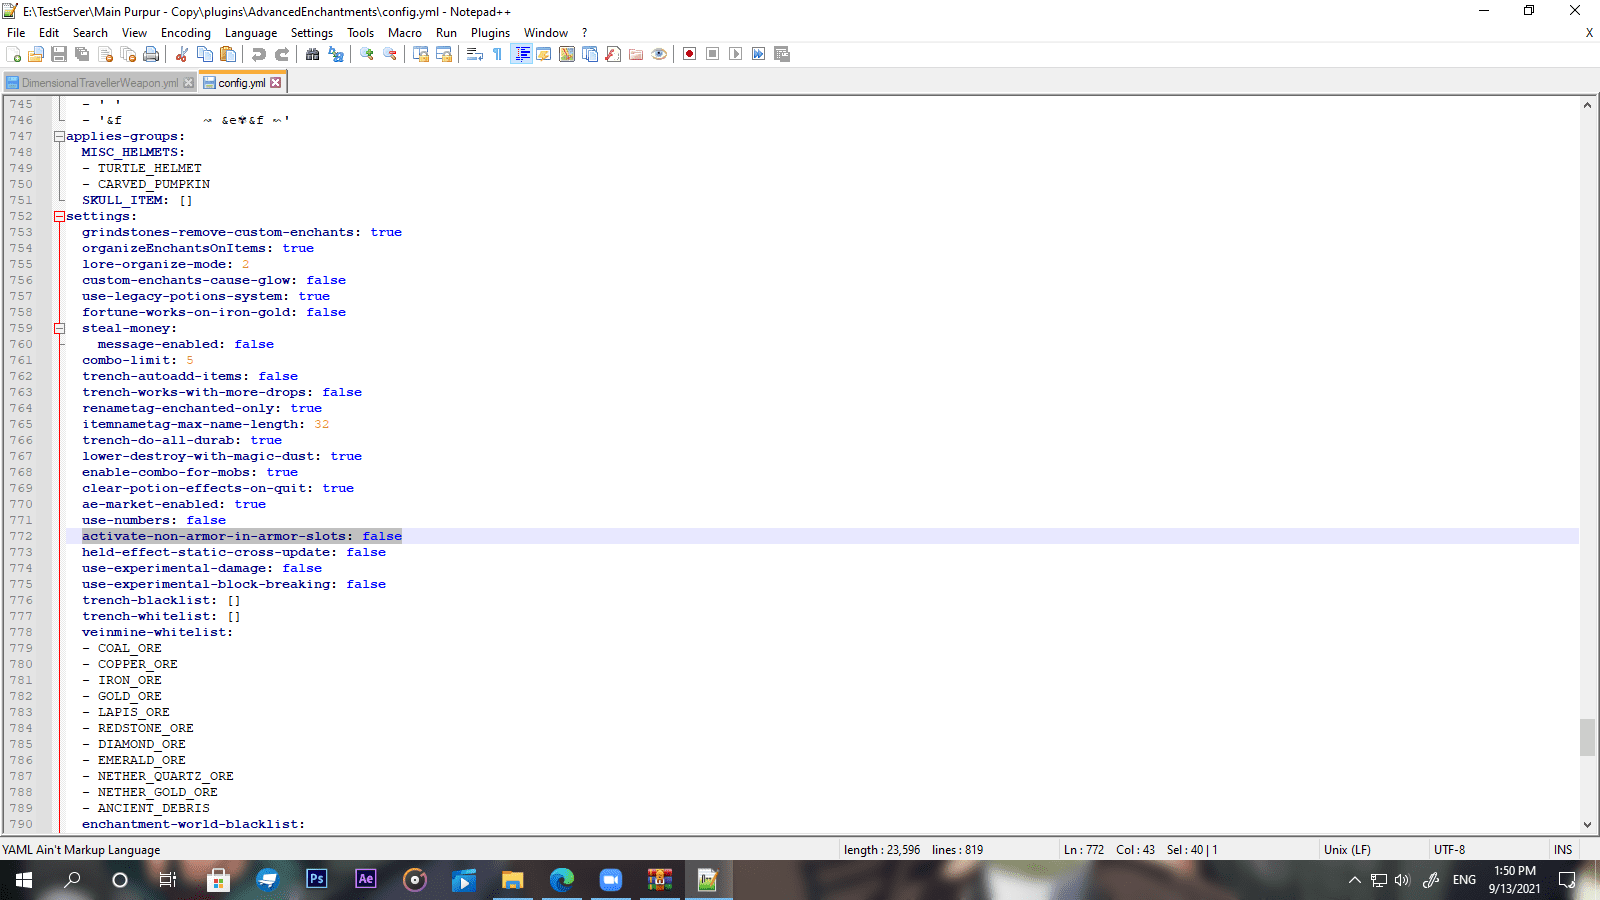The height and width of the screenshot is (900, 1600).
Task: Open Photoshop from the taskbar
Action: coord(316,879)
